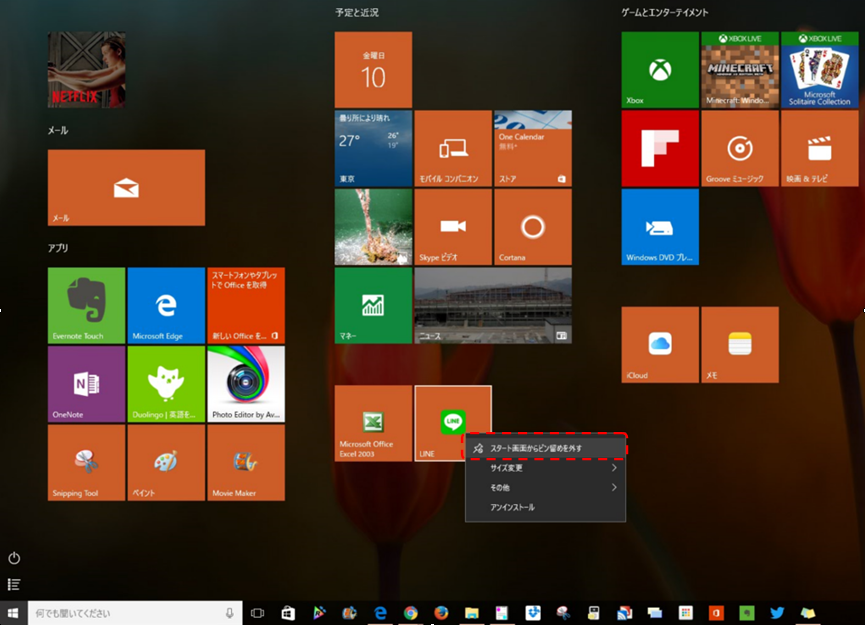This screenshot has width=865, height=625.
Task: Launch the Movie Maker tile
Action: point(246,463)
